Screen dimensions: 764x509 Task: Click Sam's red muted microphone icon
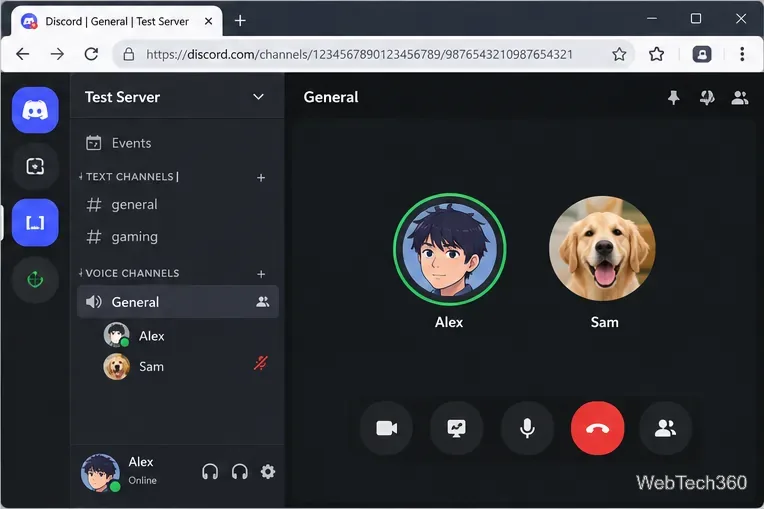(x=261, y=363)
